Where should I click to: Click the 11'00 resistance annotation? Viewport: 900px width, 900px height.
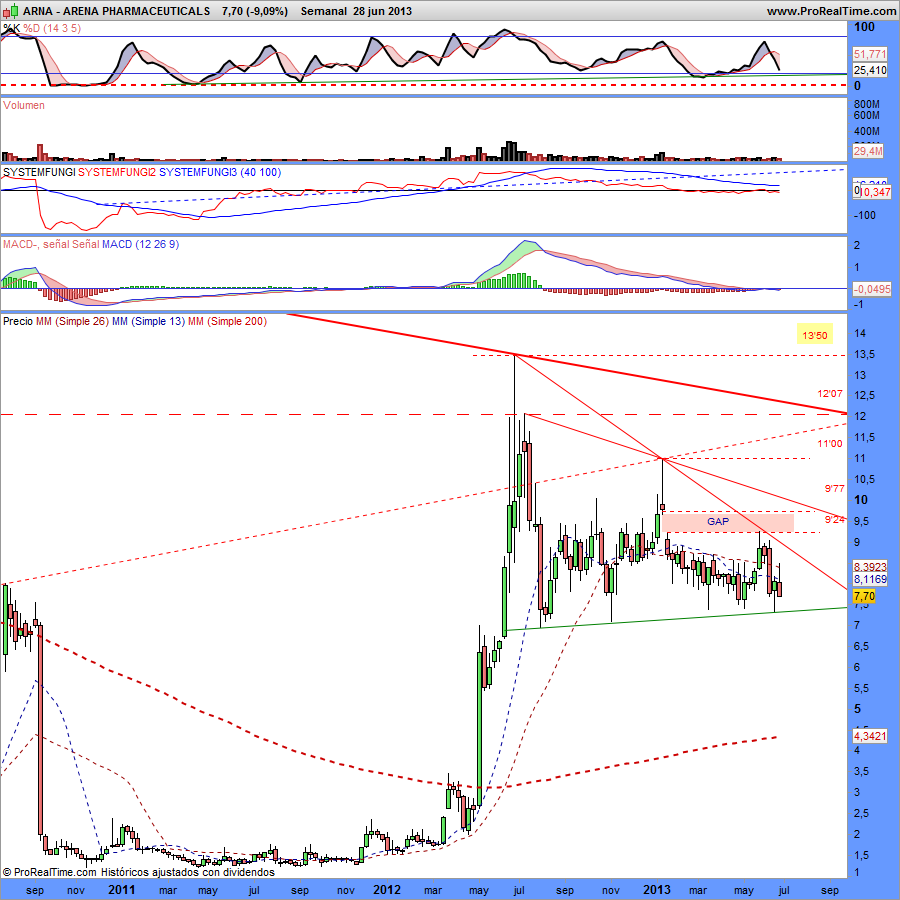830,443
